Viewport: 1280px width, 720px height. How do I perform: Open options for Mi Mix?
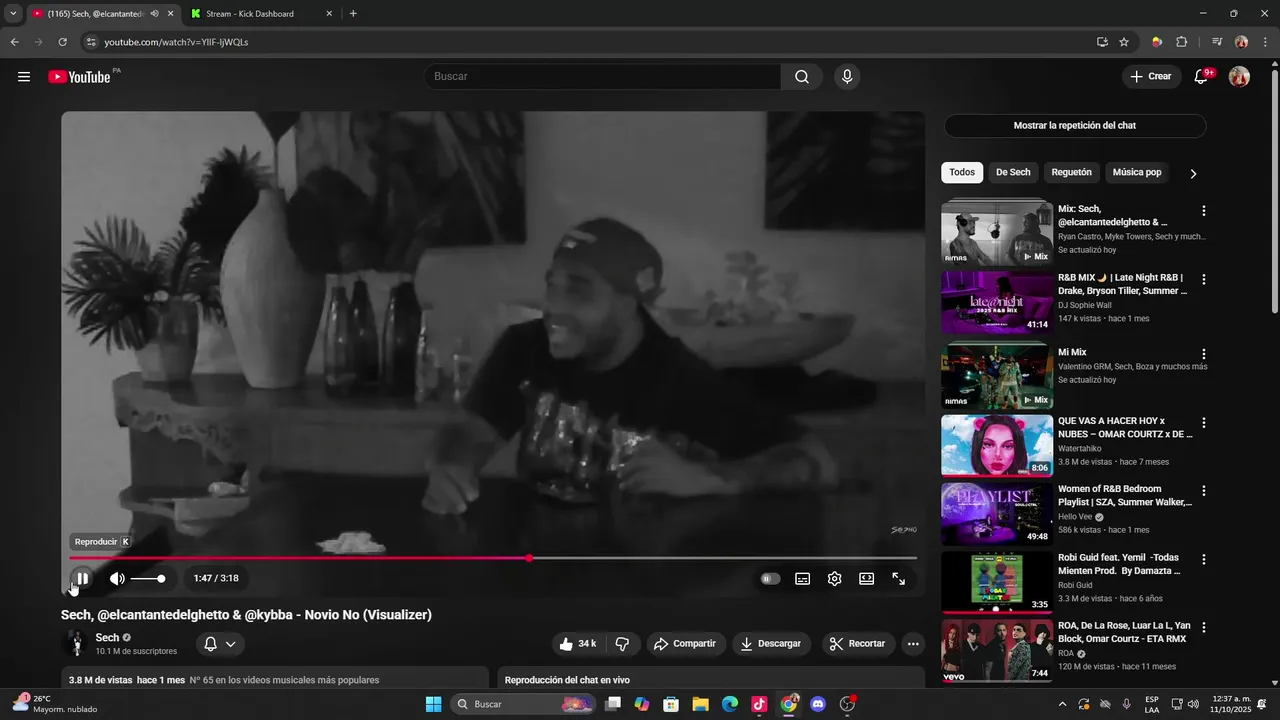(1204, 354)
